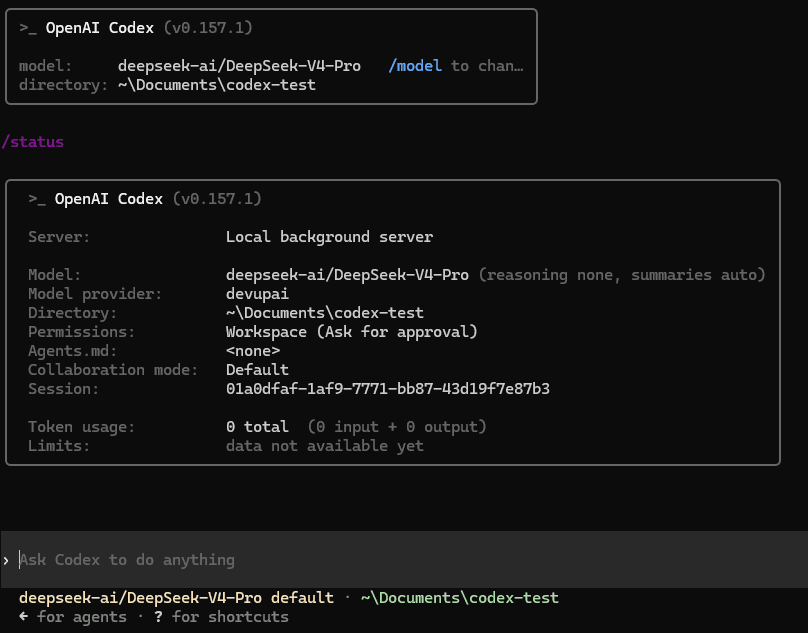Click 'data not available yet' limits text
Image resolution: width=808 pixels, height=633 pixels.
[325, 446]
